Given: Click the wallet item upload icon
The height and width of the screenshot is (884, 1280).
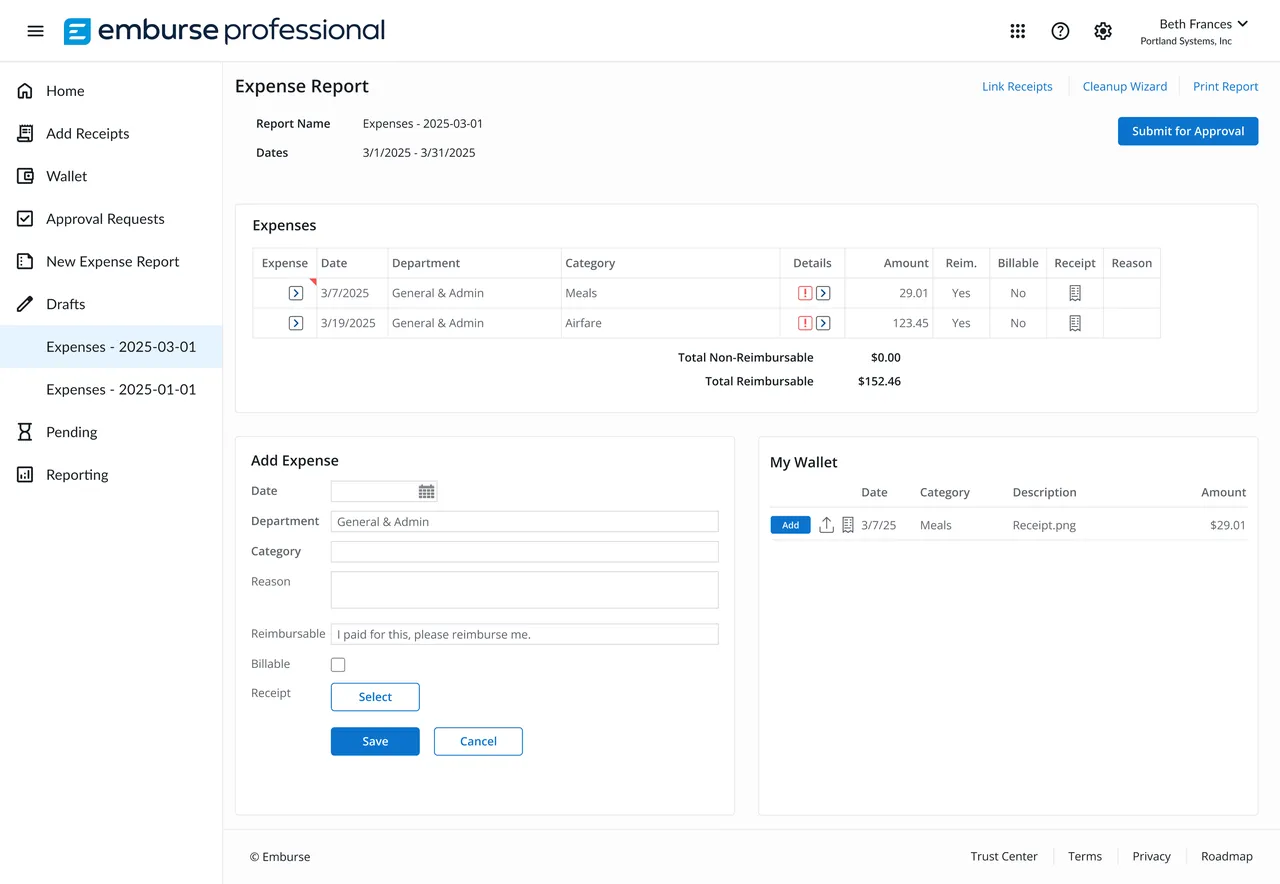Looking at the screenshot, I should 826,525.
